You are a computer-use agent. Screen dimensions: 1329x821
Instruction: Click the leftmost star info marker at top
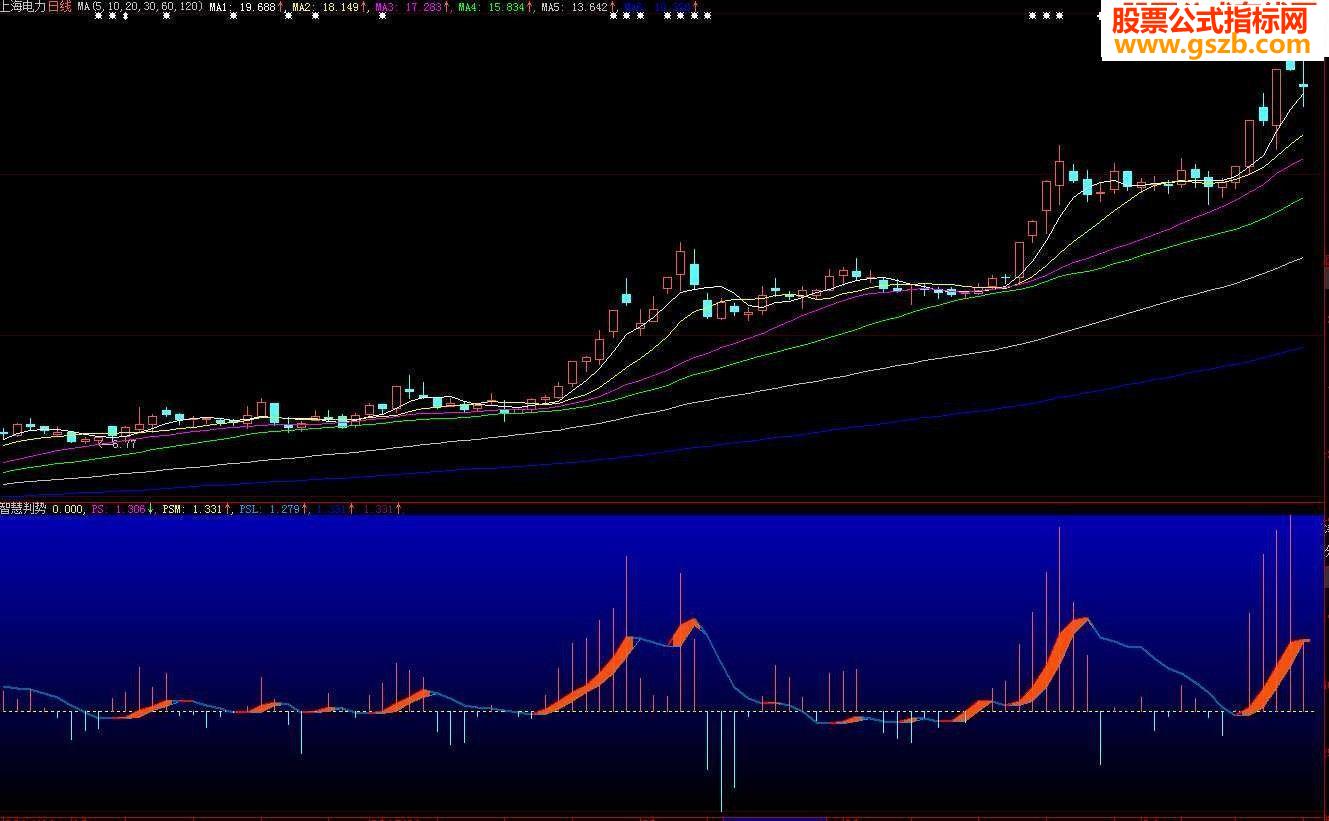point(98,17)
